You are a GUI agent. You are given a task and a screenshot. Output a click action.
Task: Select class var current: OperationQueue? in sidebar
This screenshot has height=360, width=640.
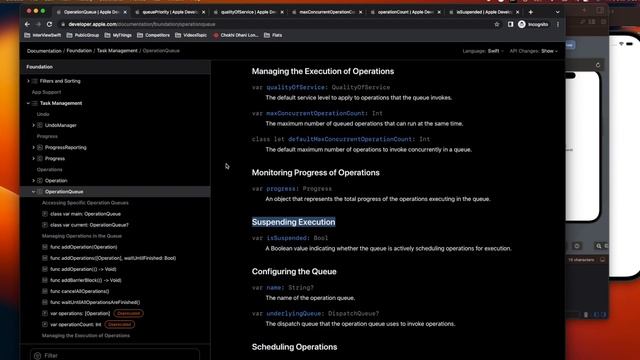pos(89,225)
